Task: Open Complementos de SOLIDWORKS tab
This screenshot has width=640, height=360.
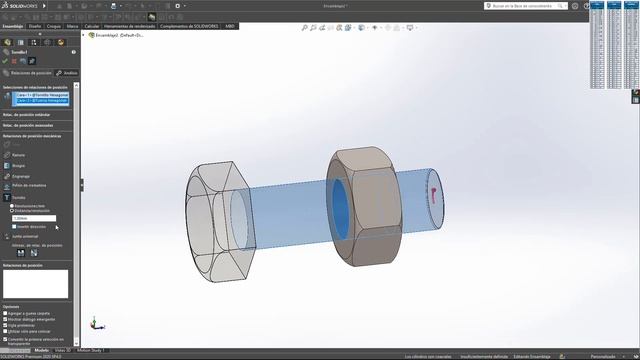Action: pyautogui.click(x=189, y=26)
